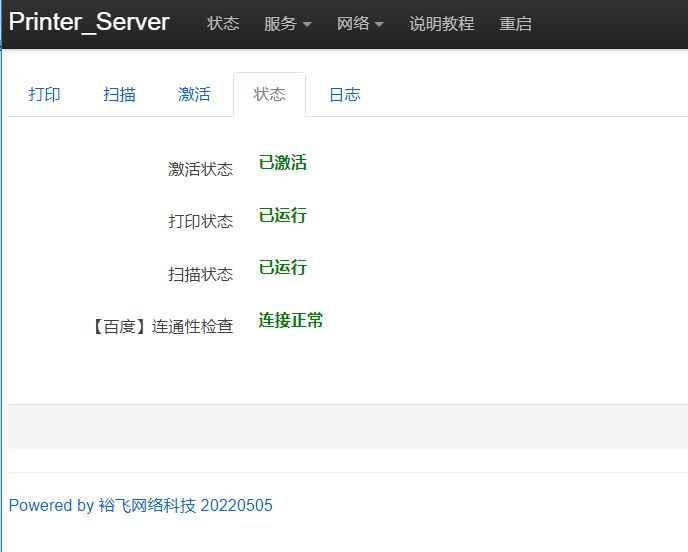Screen dimensions: 688x552
Task: Click the green 已激活 status text
Action: click(282, 163)
